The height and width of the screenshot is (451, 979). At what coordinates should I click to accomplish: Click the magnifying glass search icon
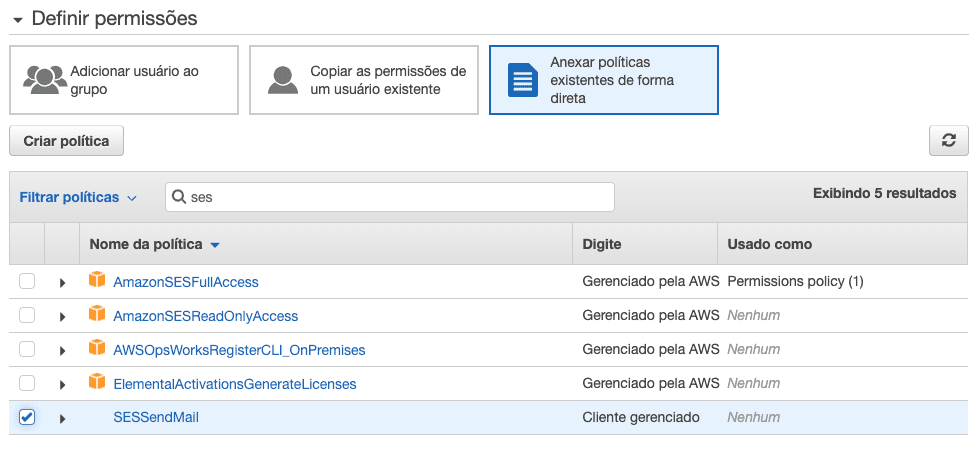180,197
